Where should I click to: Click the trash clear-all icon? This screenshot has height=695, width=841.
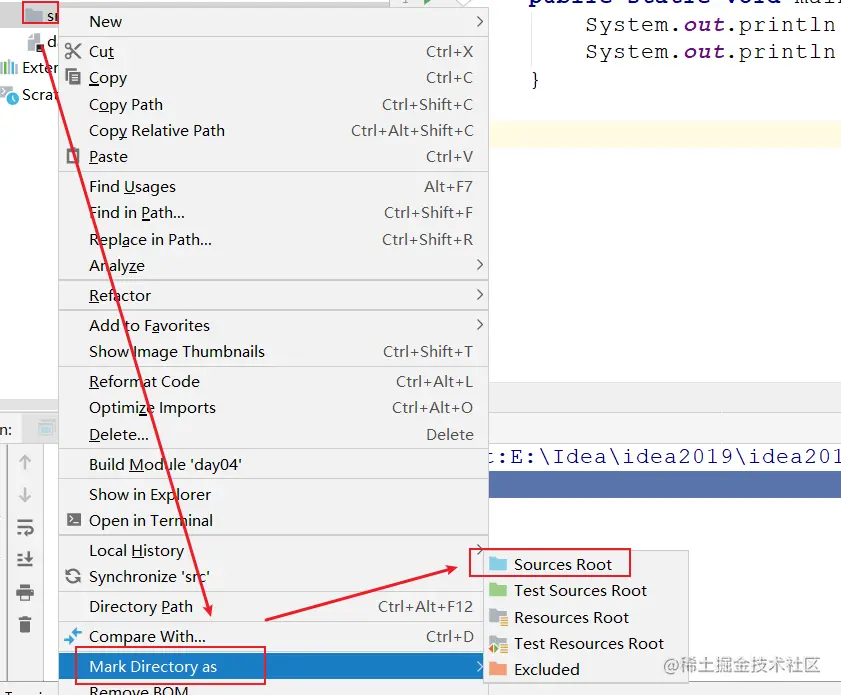[x=25, y=624]
